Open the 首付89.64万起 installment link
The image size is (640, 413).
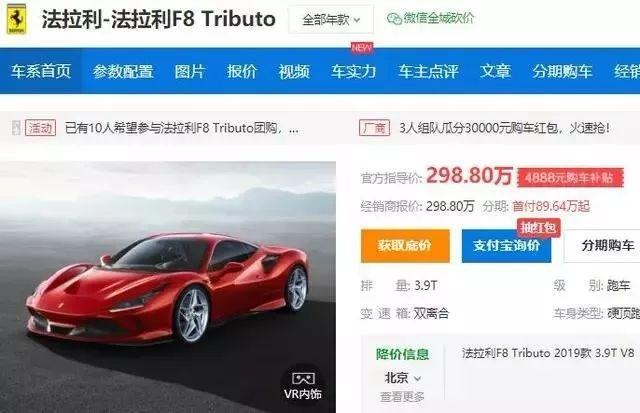tap(551, 206)
